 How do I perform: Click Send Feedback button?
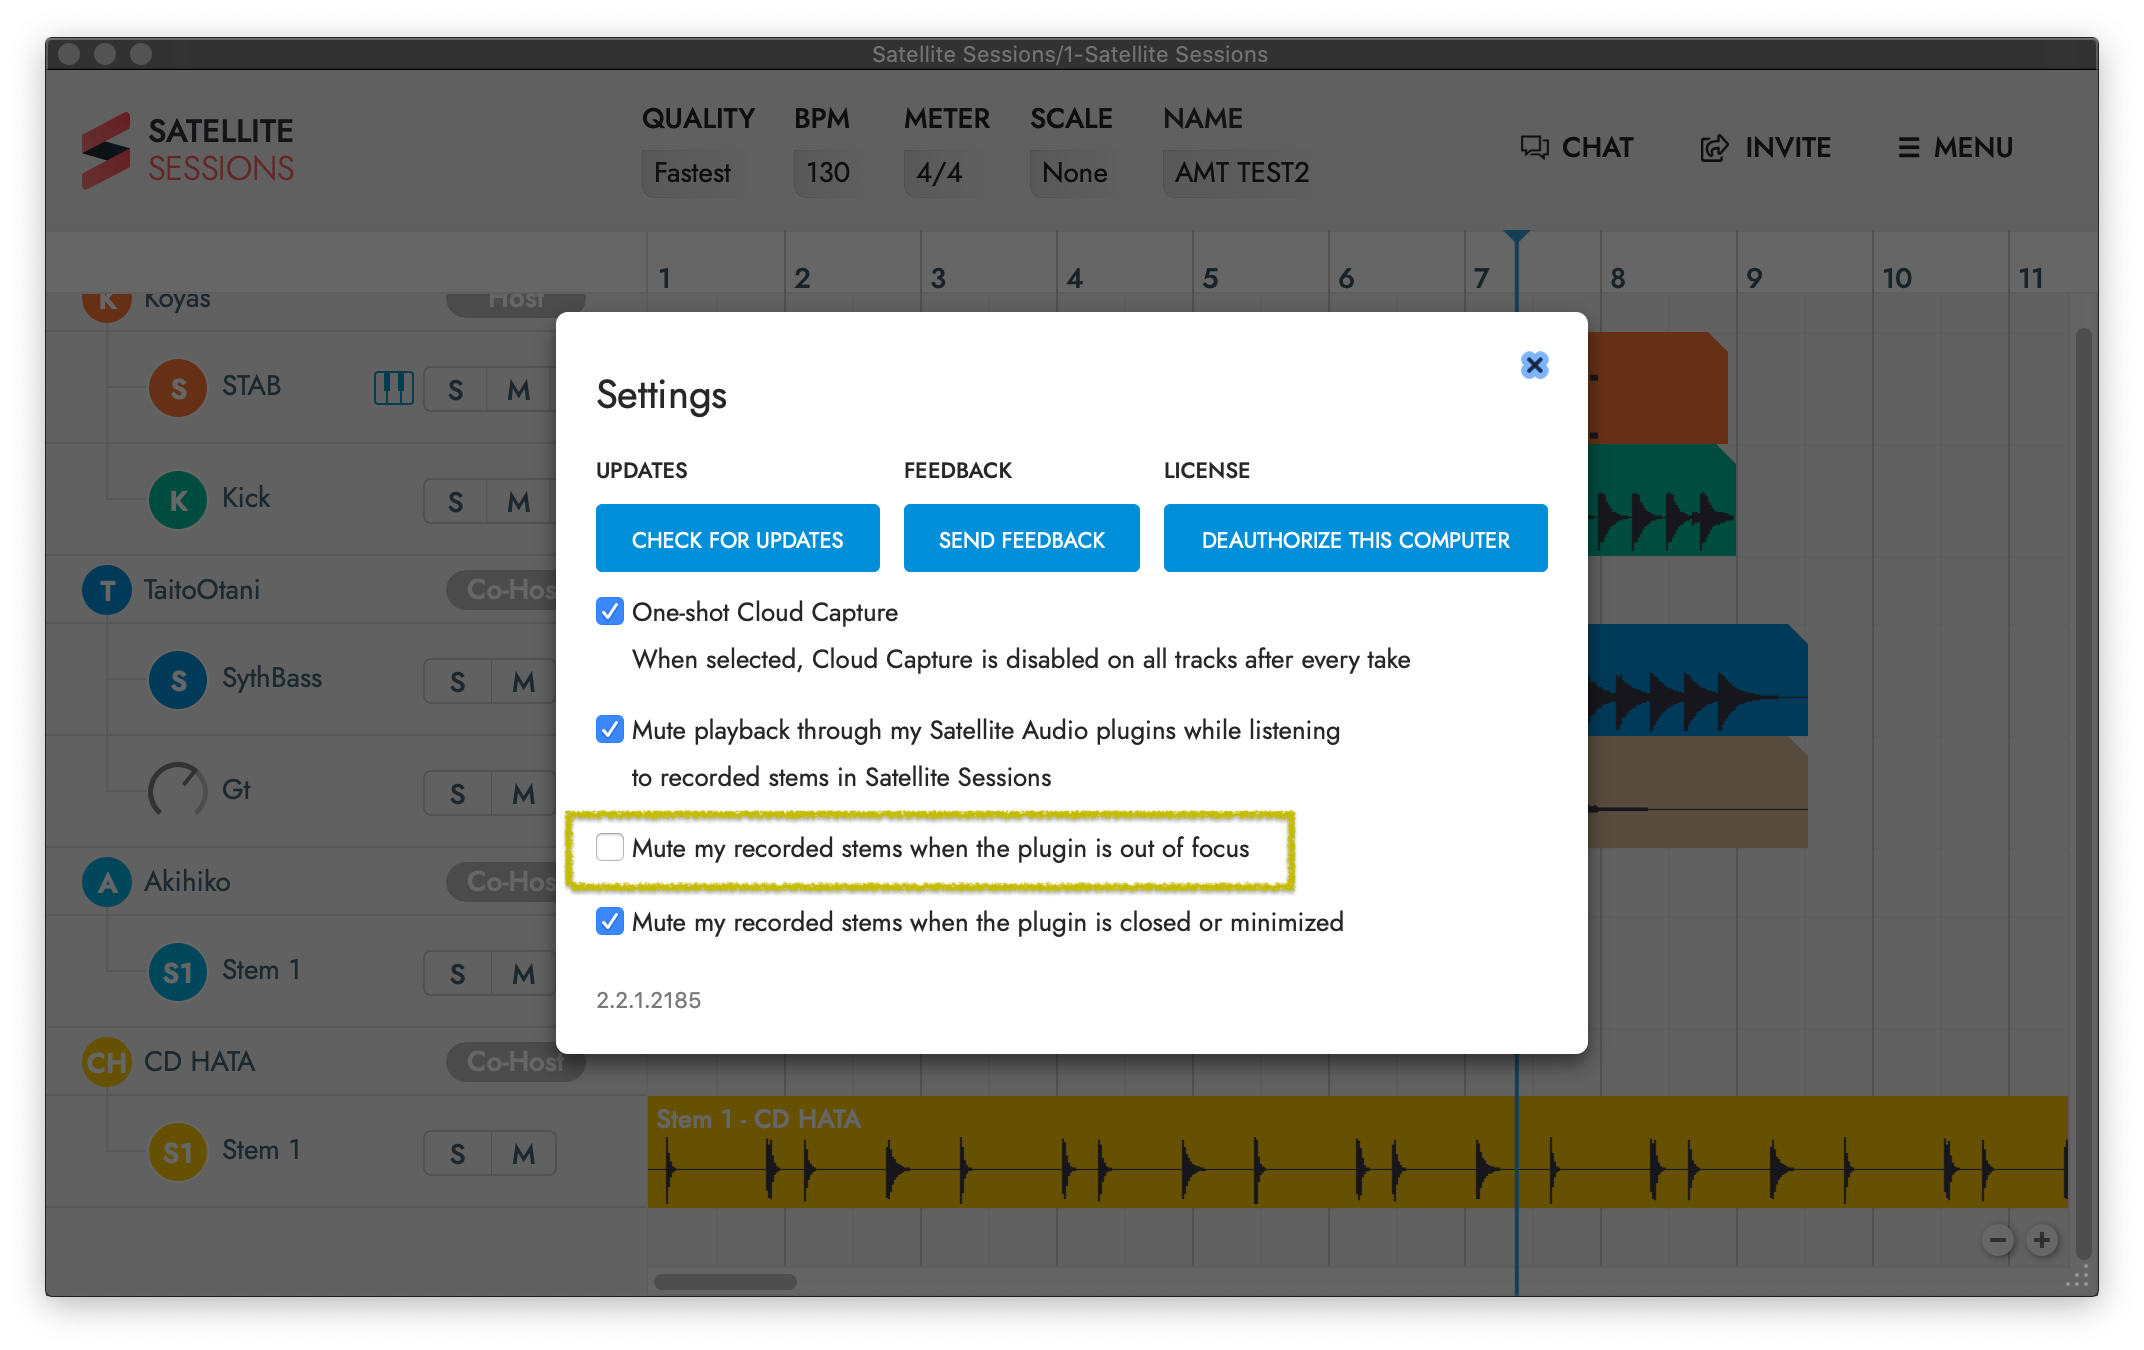tap(1022, 538)
